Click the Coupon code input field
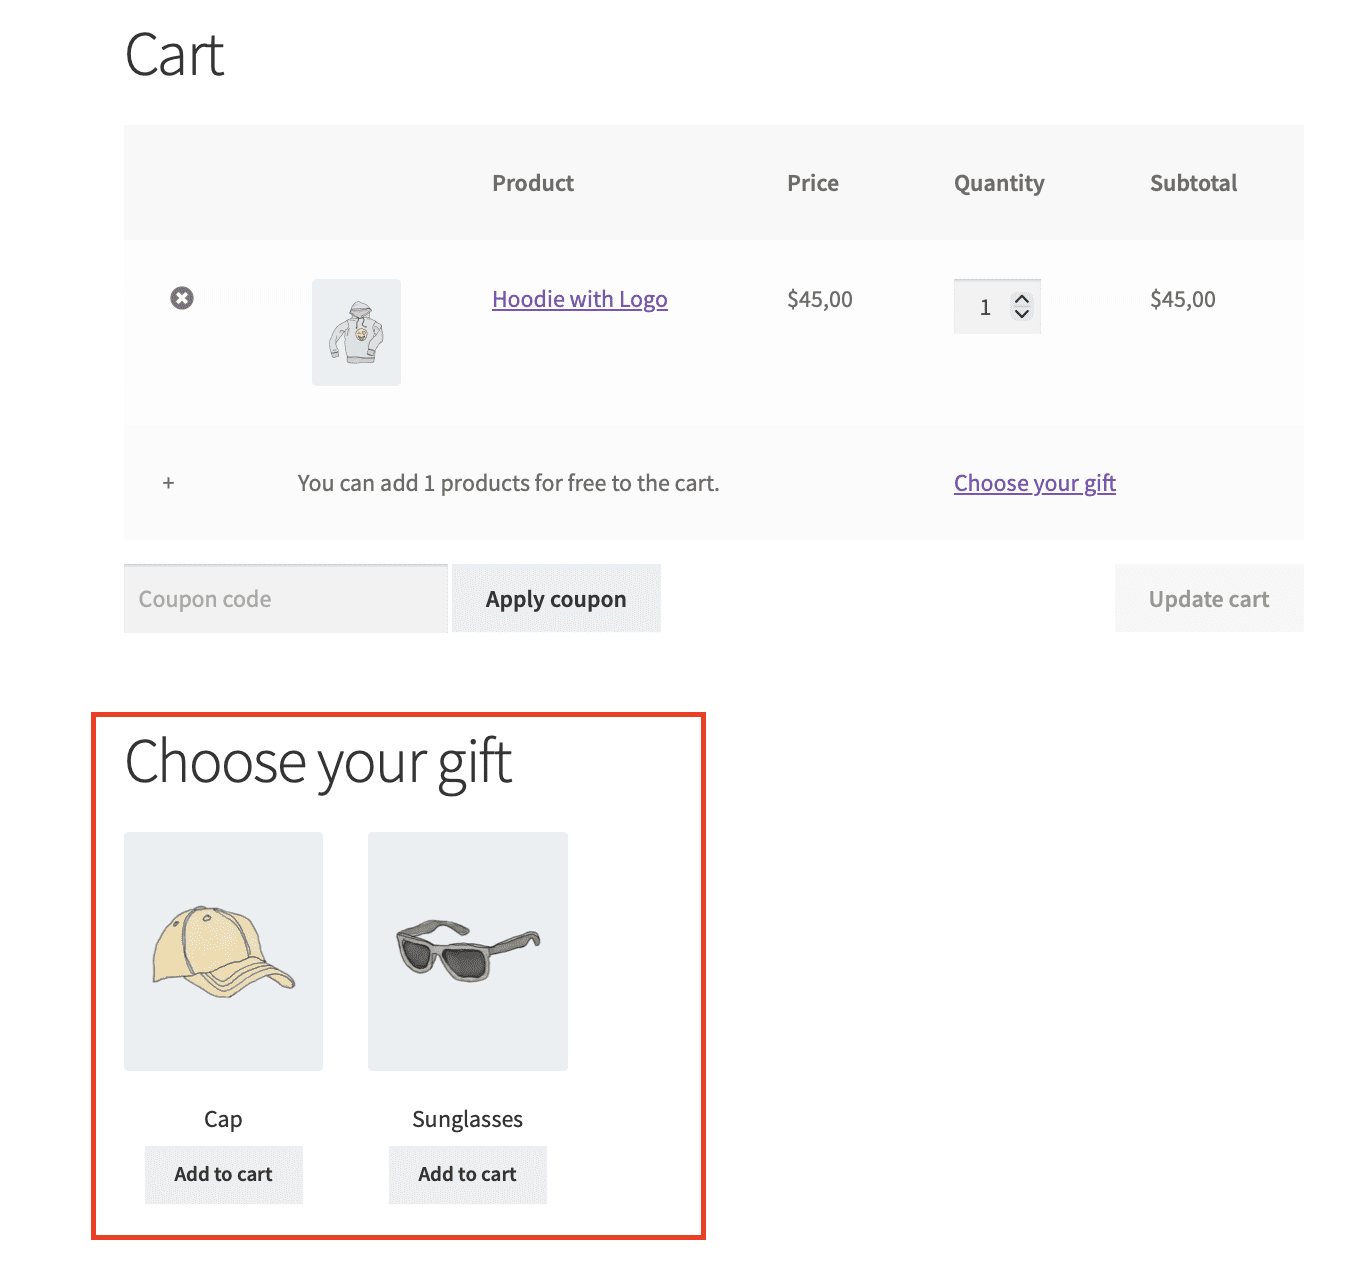 point(285,598)
